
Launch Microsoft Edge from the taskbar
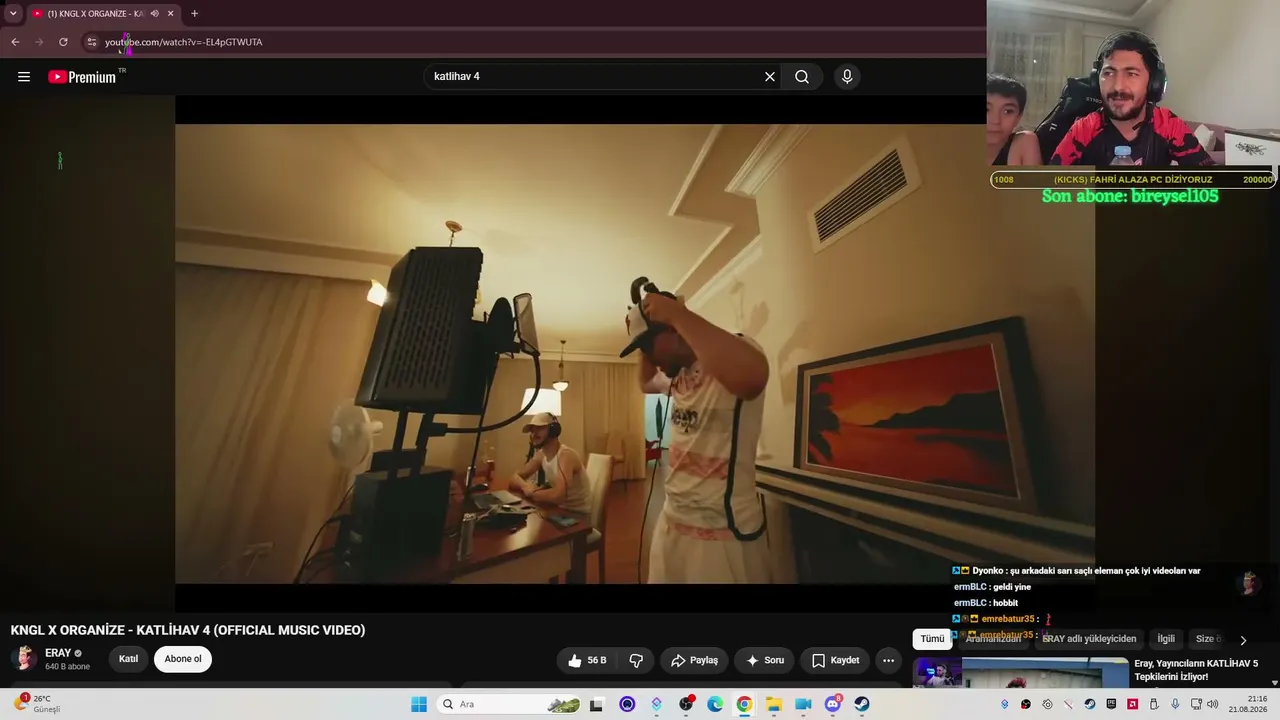point(715,704)
